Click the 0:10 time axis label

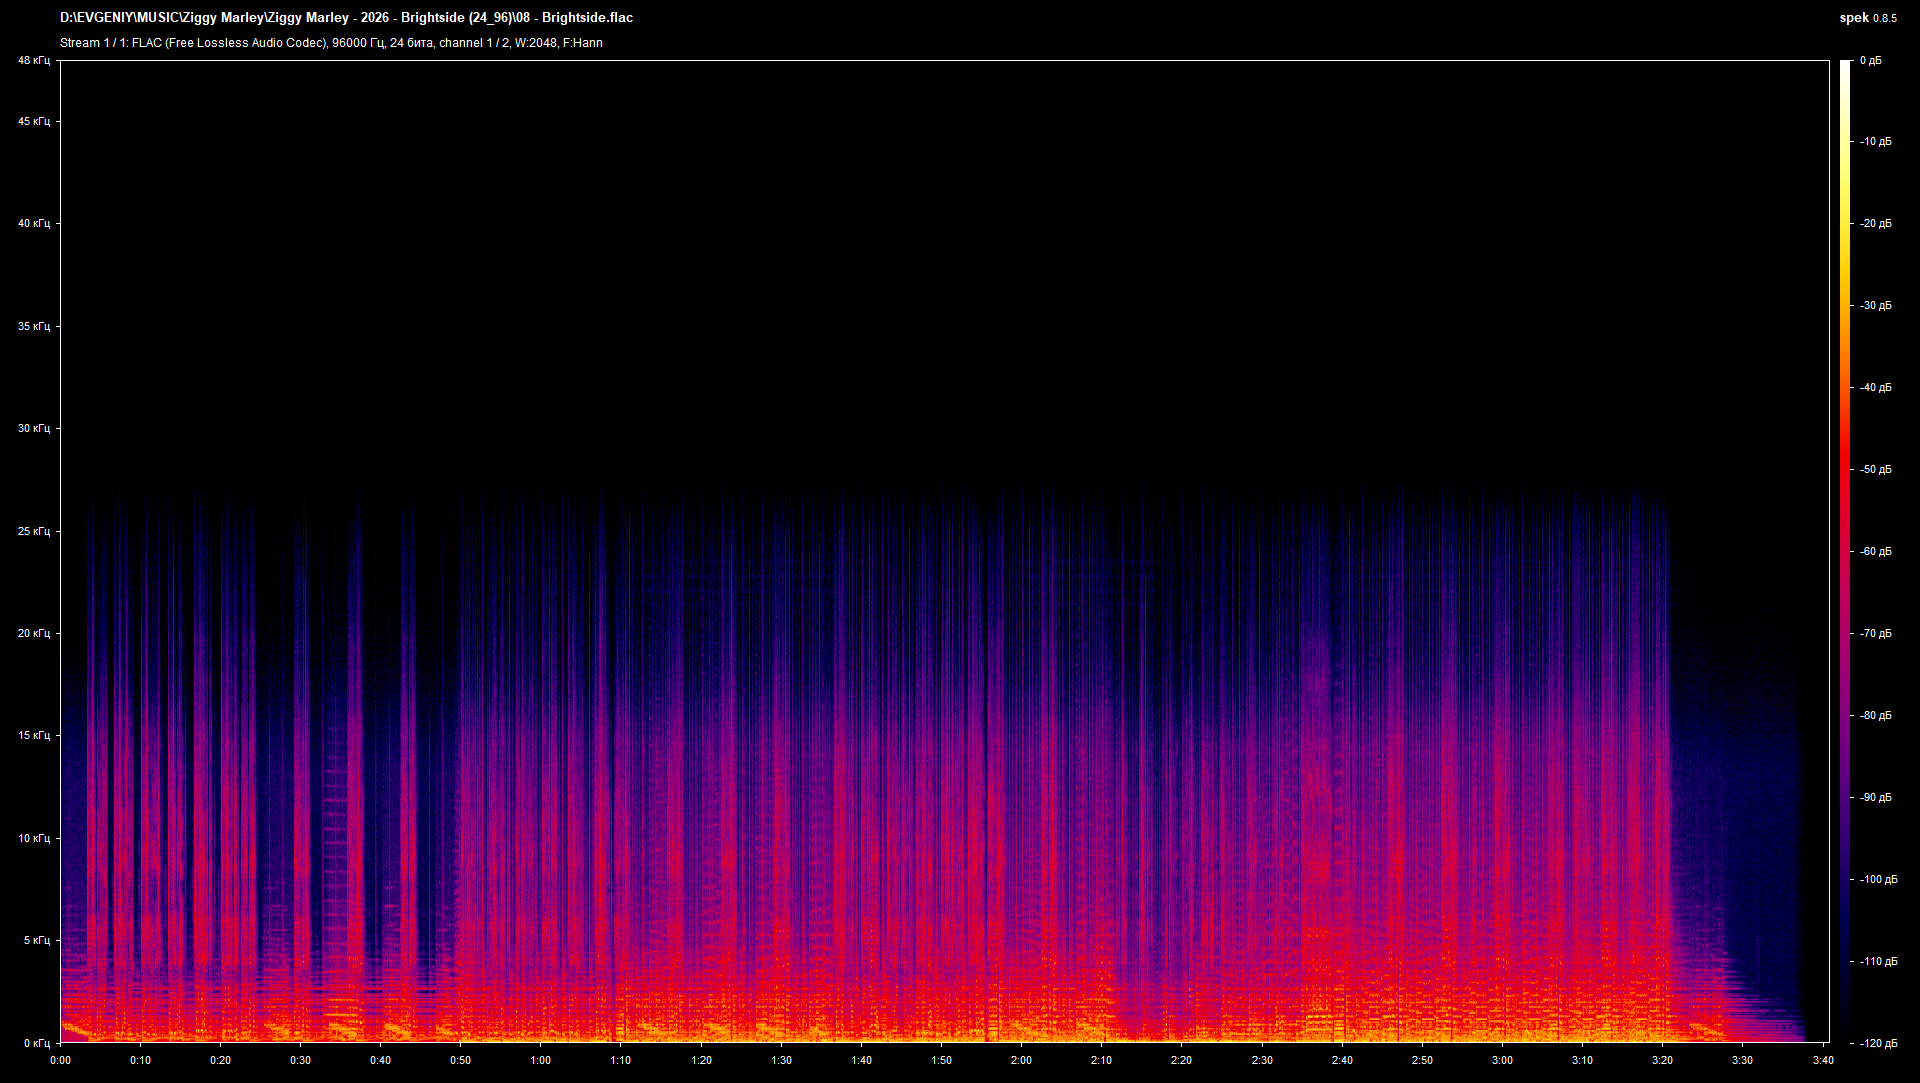140,1061
